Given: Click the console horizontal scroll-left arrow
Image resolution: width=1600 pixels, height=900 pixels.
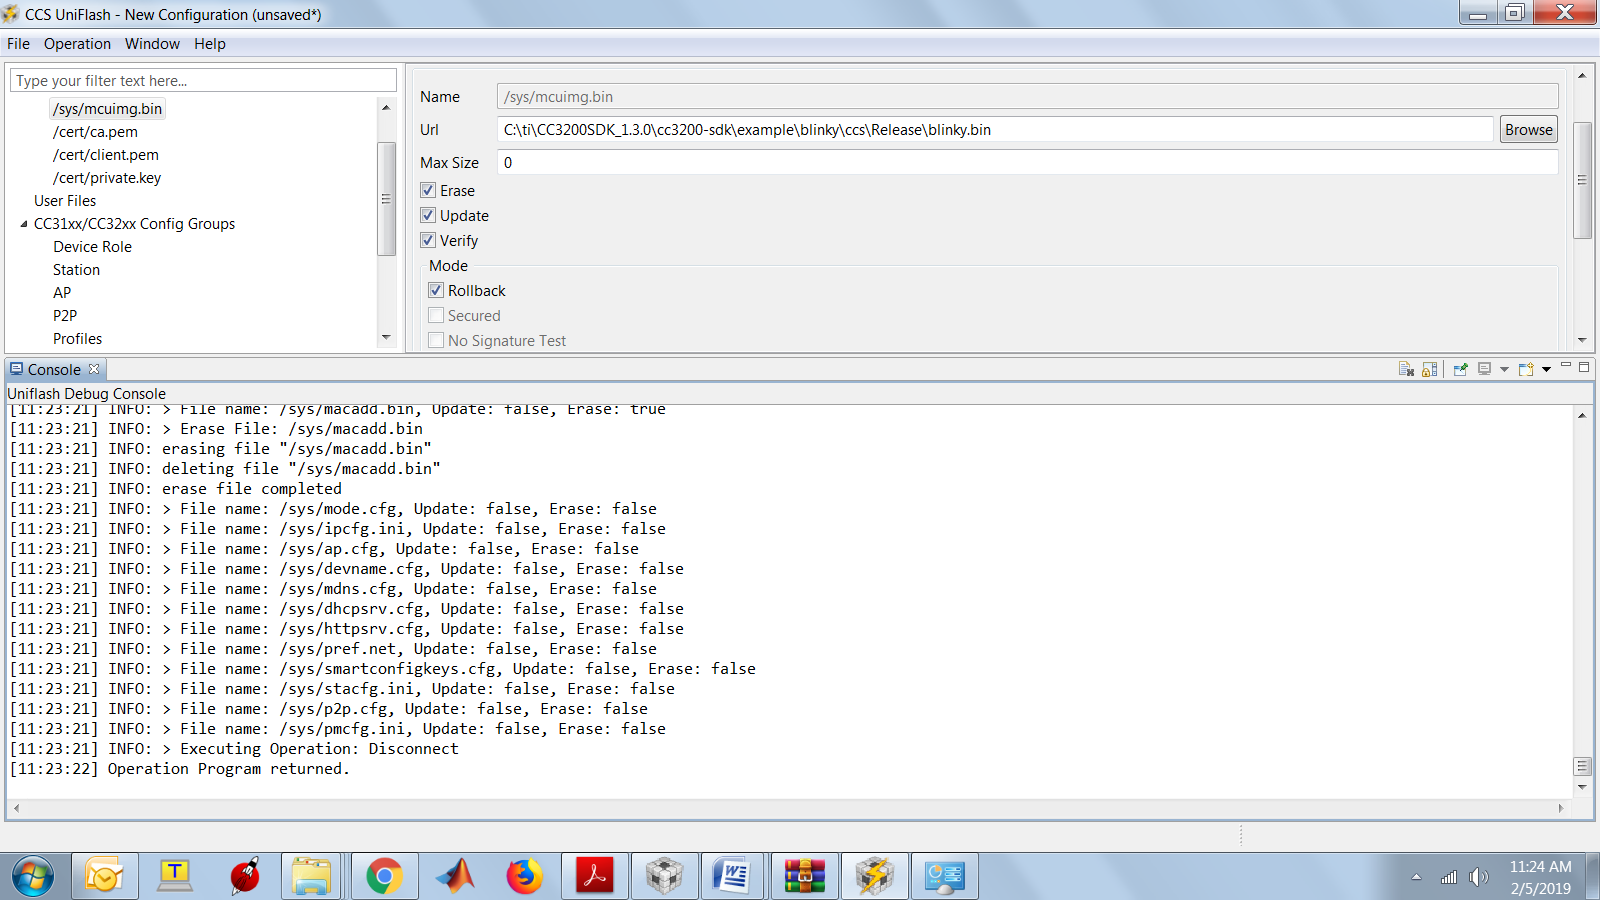Looking at the screenshot, I should 16,808.
